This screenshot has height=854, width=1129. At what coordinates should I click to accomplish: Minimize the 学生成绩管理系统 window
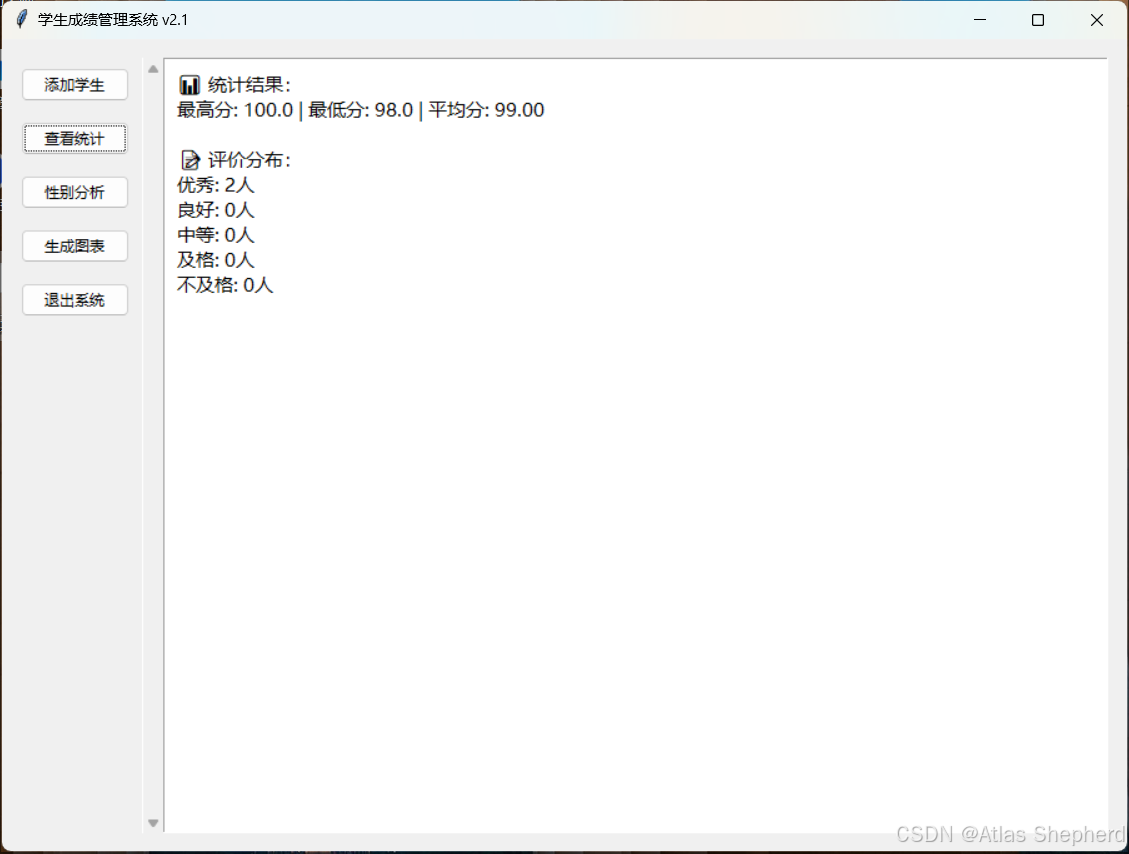click(x=980, y=19)
